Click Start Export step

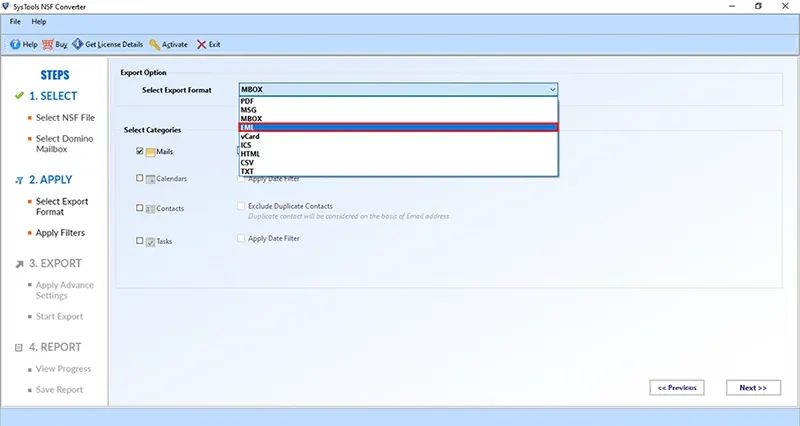point(59,317)
